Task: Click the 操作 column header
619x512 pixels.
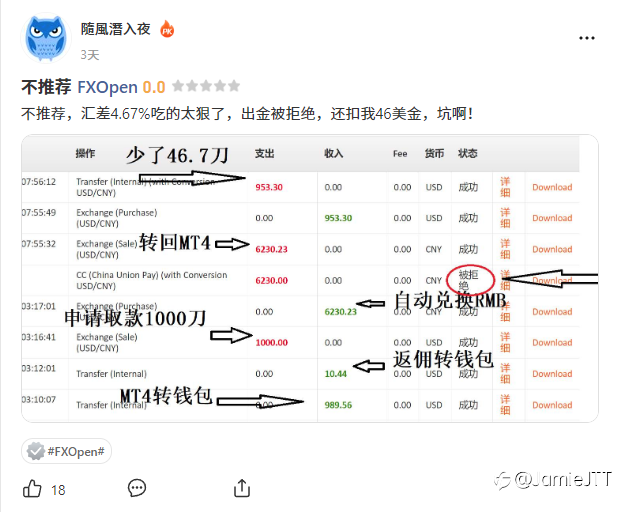Action: pos(85,153)
